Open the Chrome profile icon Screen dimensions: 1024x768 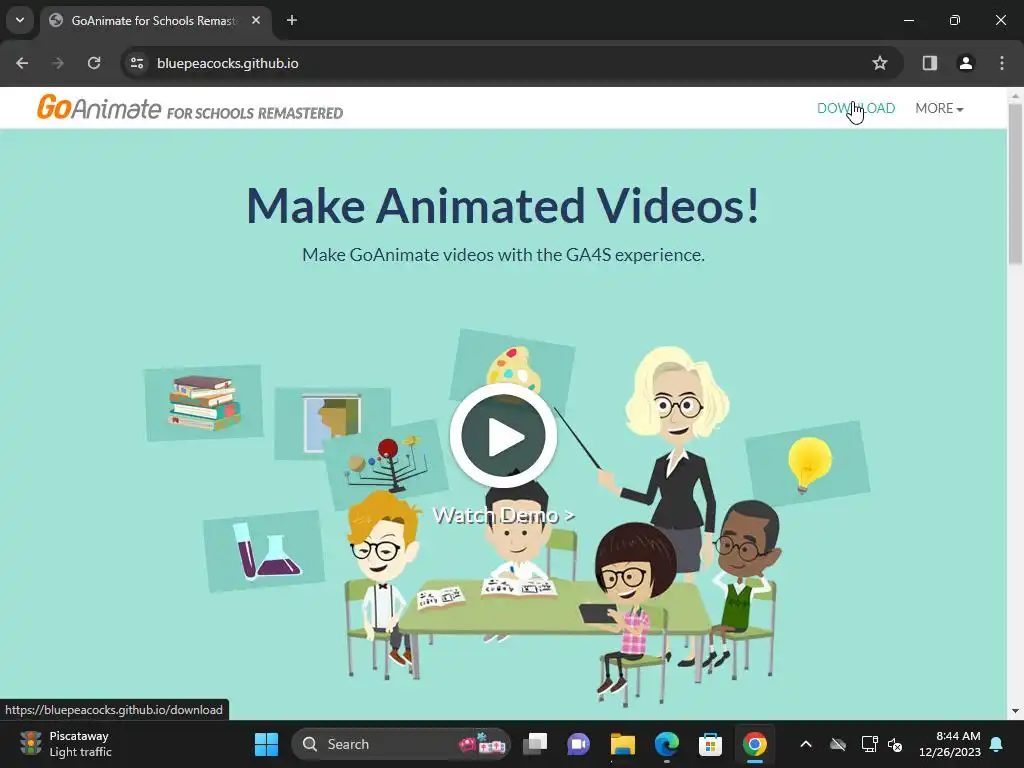[x=965, y=63]
